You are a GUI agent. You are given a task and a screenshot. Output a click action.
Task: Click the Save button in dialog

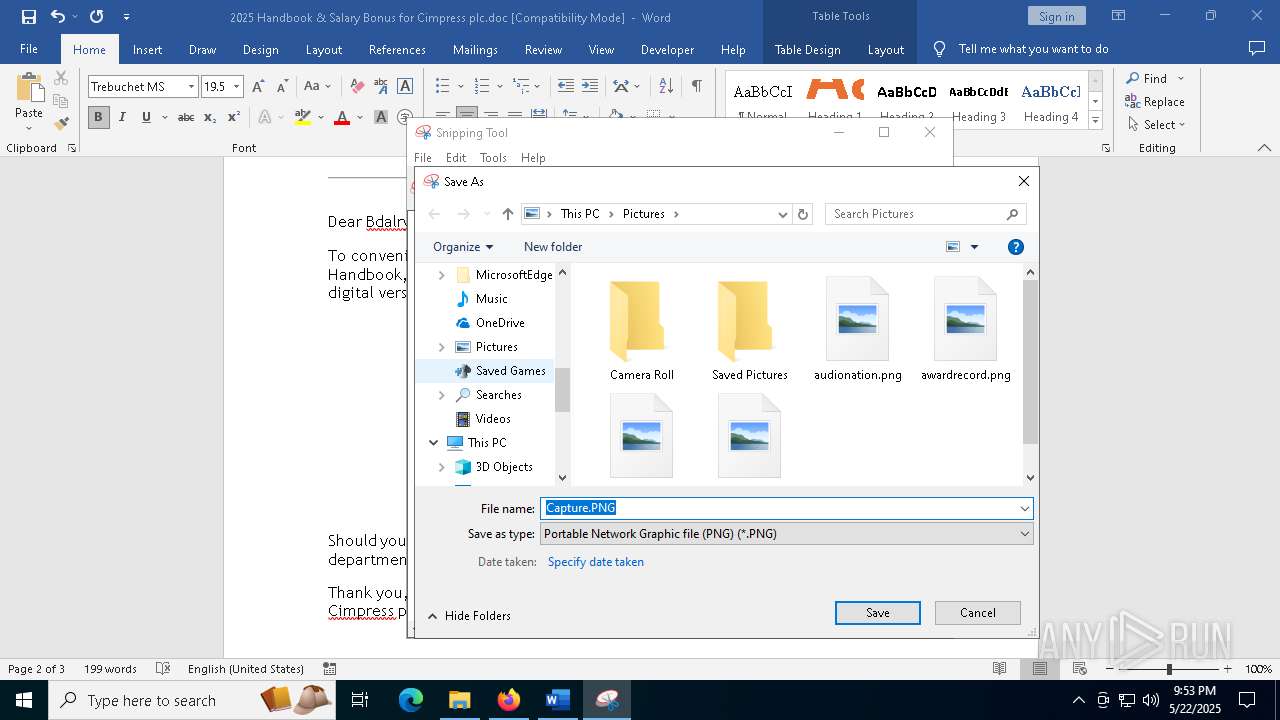(878, 613)
